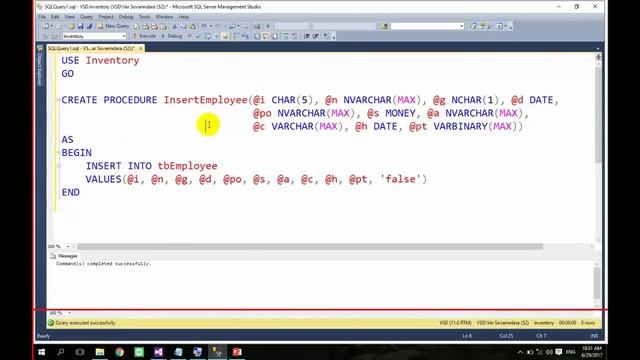Click the Windows Start button
The image size is (640, 360).
coord(42,352)
